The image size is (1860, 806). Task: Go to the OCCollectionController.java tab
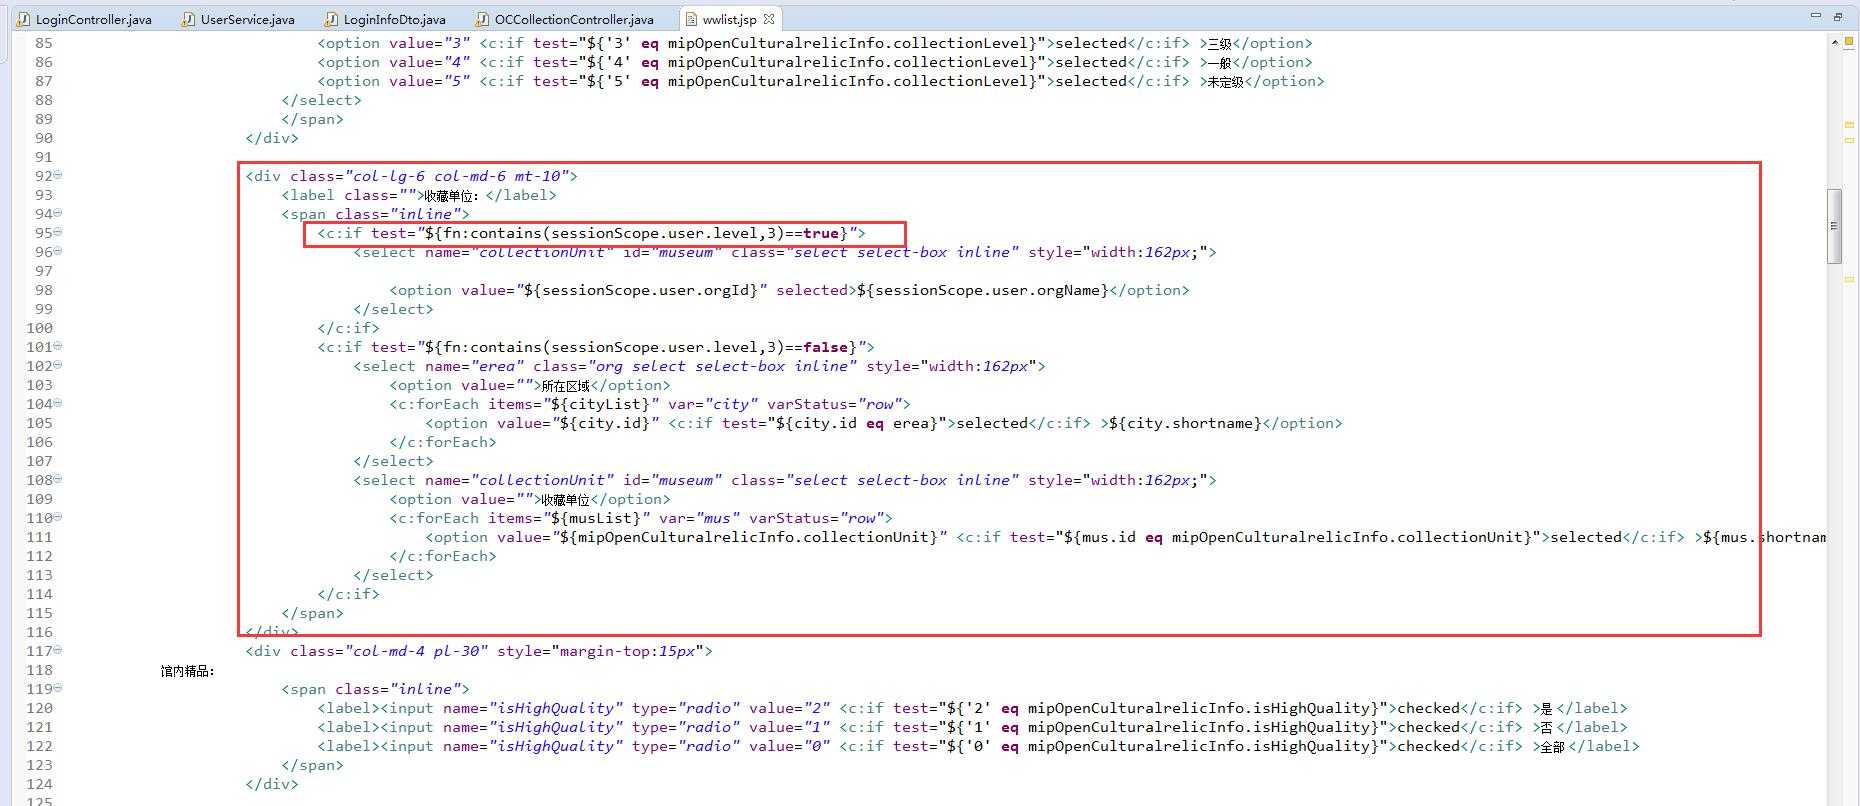pyautogui.click(x=565, y=19)
